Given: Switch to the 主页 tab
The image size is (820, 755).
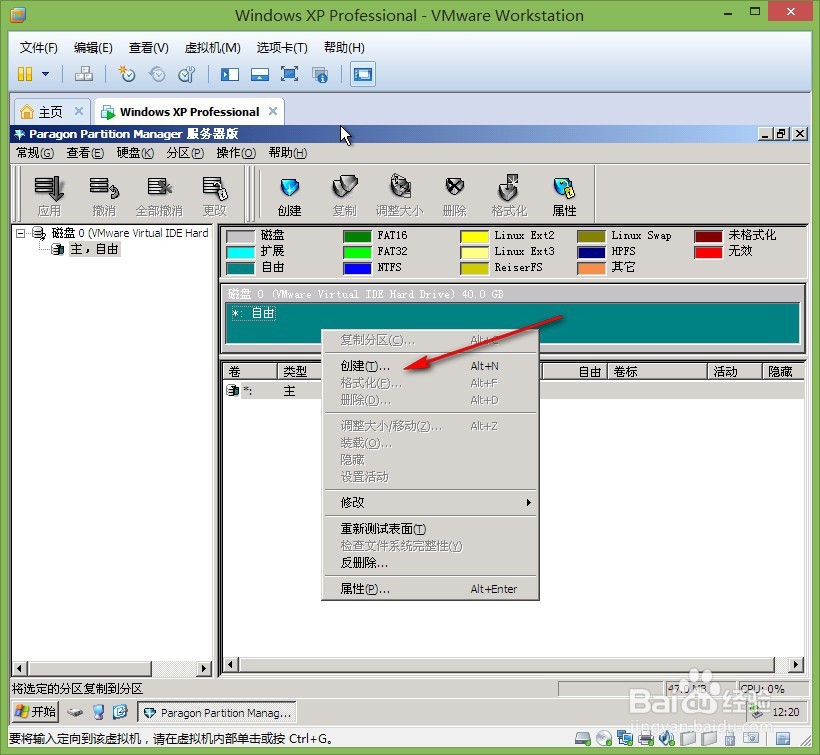Looking at the screenshot, I should tap(50, 112).
